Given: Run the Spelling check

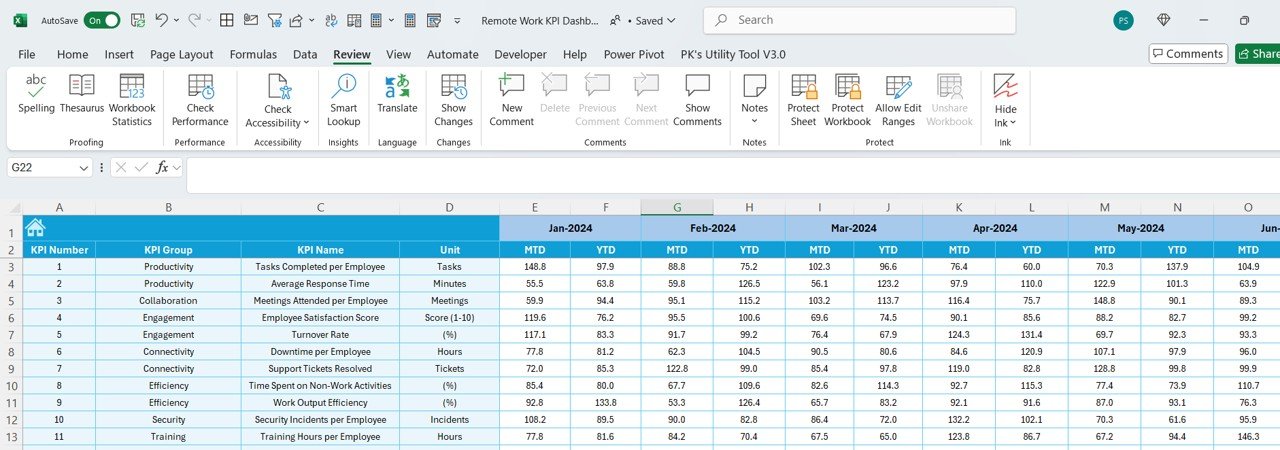Looking at the screenshot, I should (x=36, y=94).
